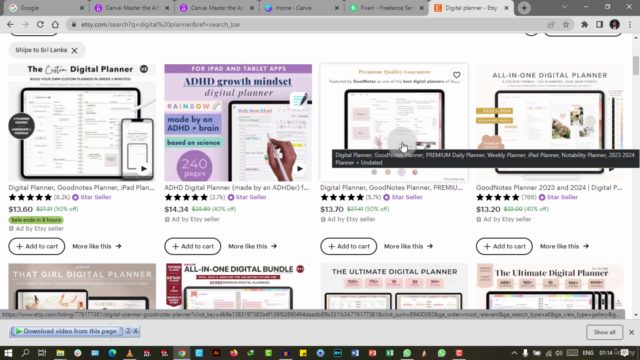Viewport: 640px width, 360px height.
Task: Open the extensions puzzle icon
Action: [584, 24]
